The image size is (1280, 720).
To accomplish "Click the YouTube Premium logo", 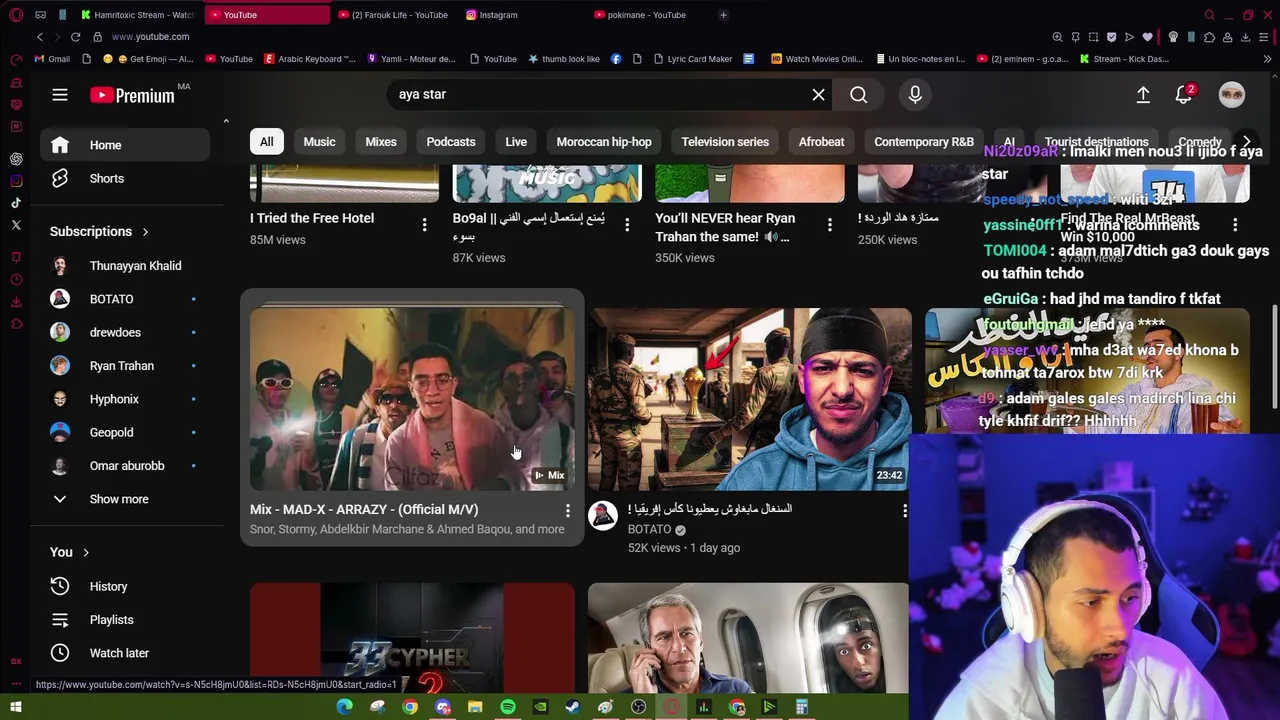I will (x=132, y=95).
